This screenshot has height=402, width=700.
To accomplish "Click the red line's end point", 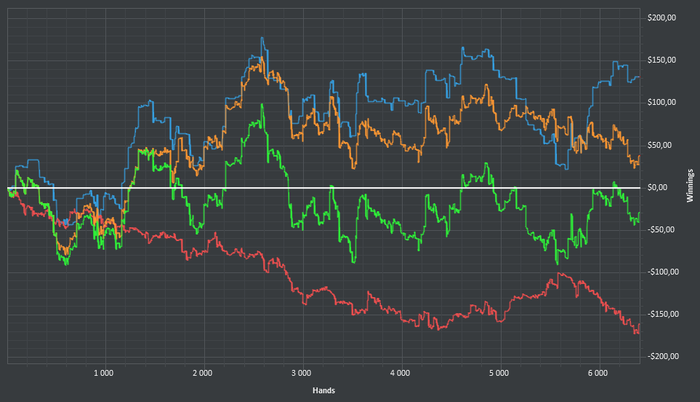I will click(639, 324).
